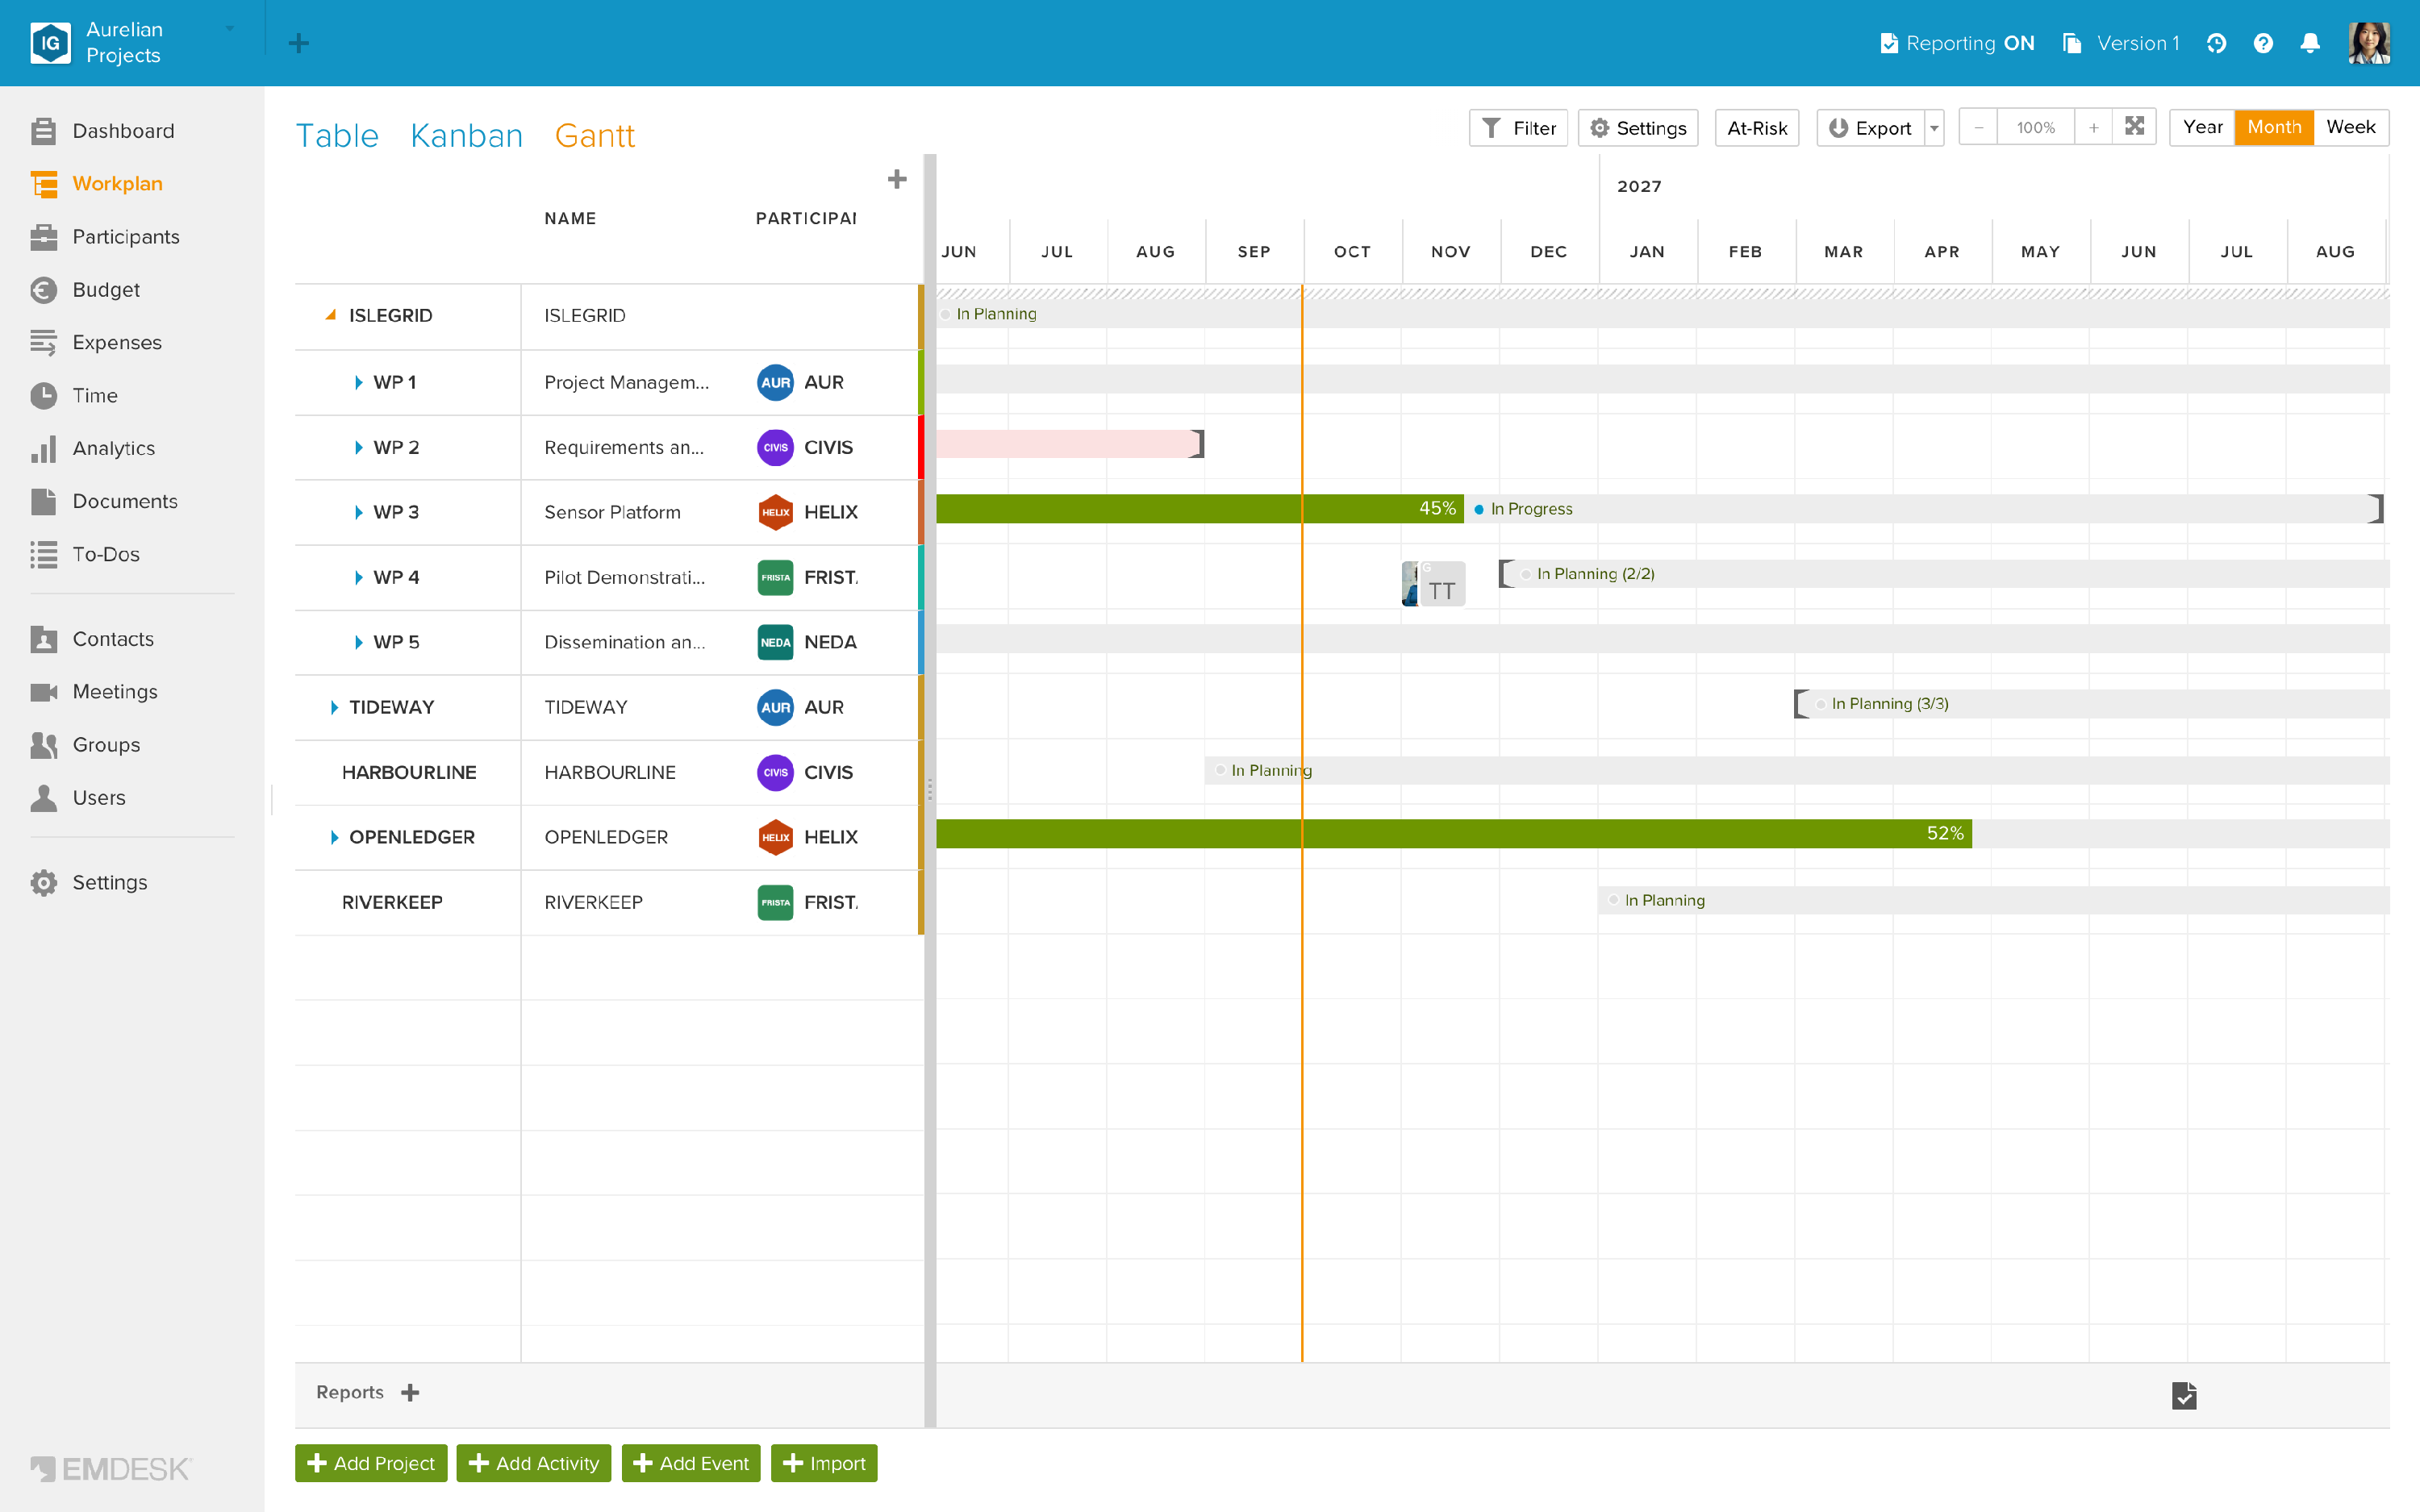Open the Dashboard sidebar icon
Image resolution: width=2420 pixels, height=1512 pixels.
point(43,131)
